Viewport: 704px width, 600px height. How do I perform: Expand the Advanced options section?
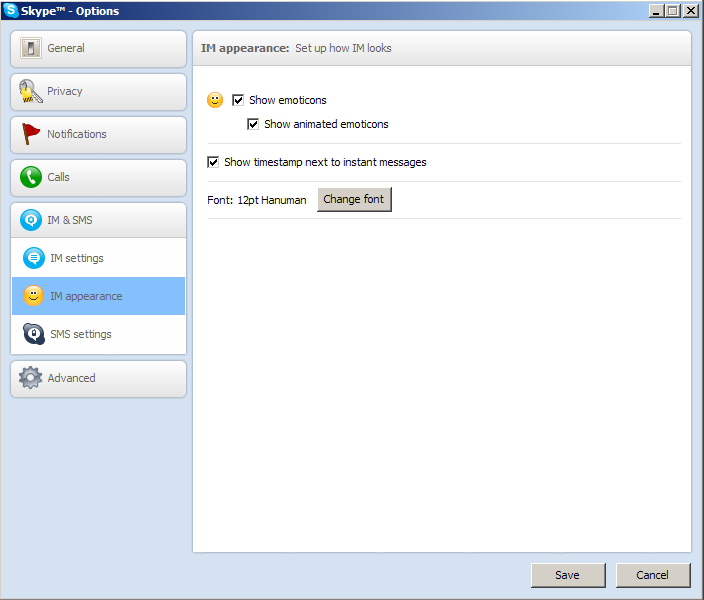(x=98, y=378)
